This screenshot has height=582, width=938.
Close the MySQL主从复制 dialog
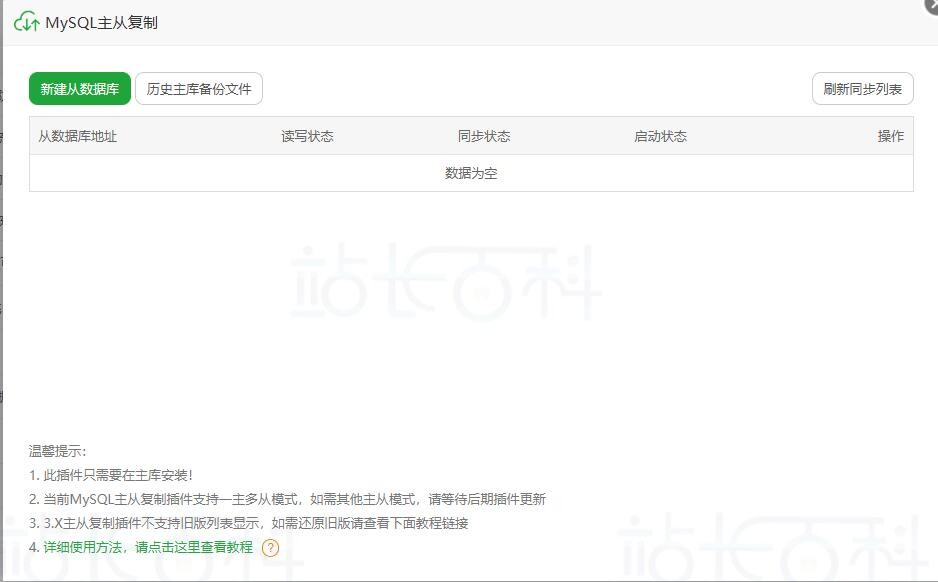coord(932,5)
